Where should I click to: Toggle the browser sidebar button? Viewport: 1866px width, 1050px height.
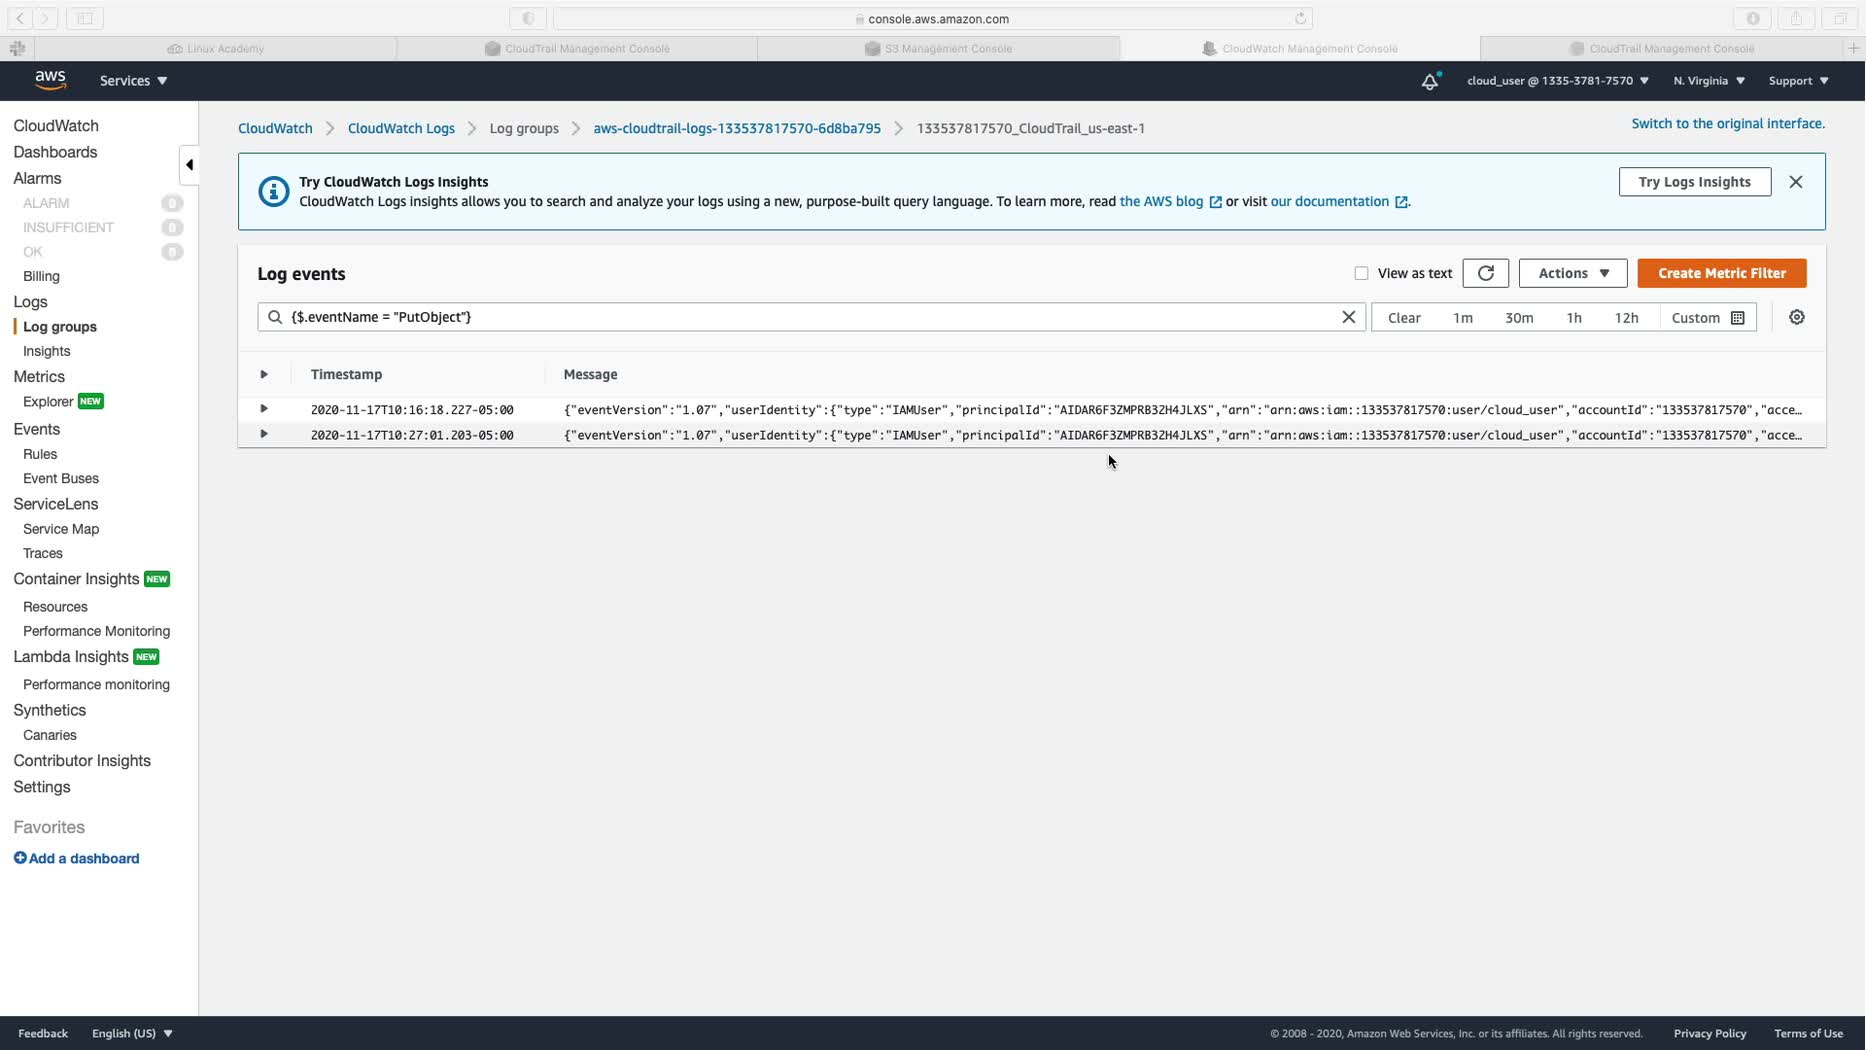coord(85,18)
